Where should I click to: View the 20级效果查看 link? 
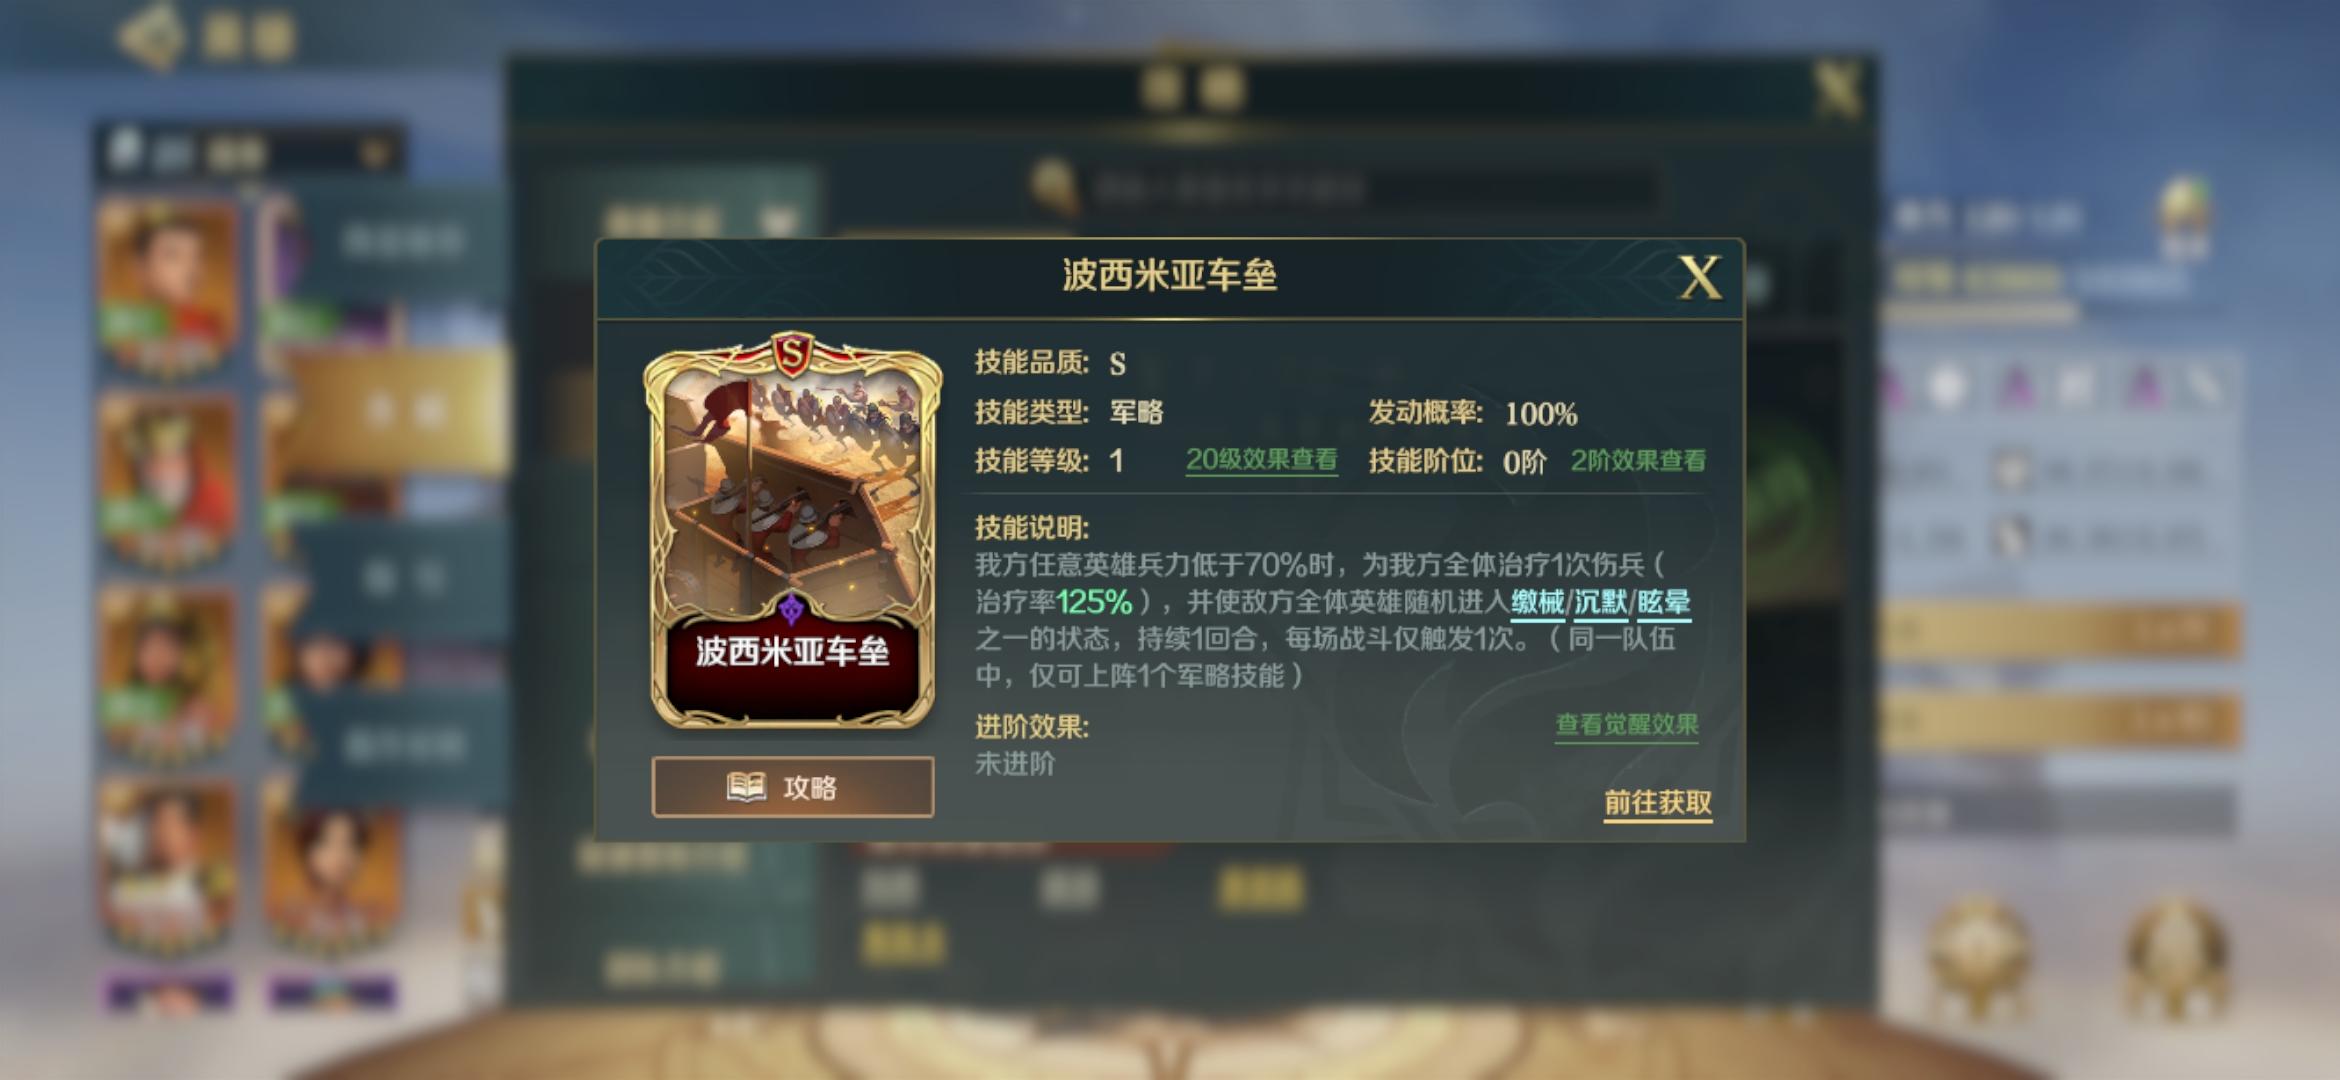(1261, 460)
